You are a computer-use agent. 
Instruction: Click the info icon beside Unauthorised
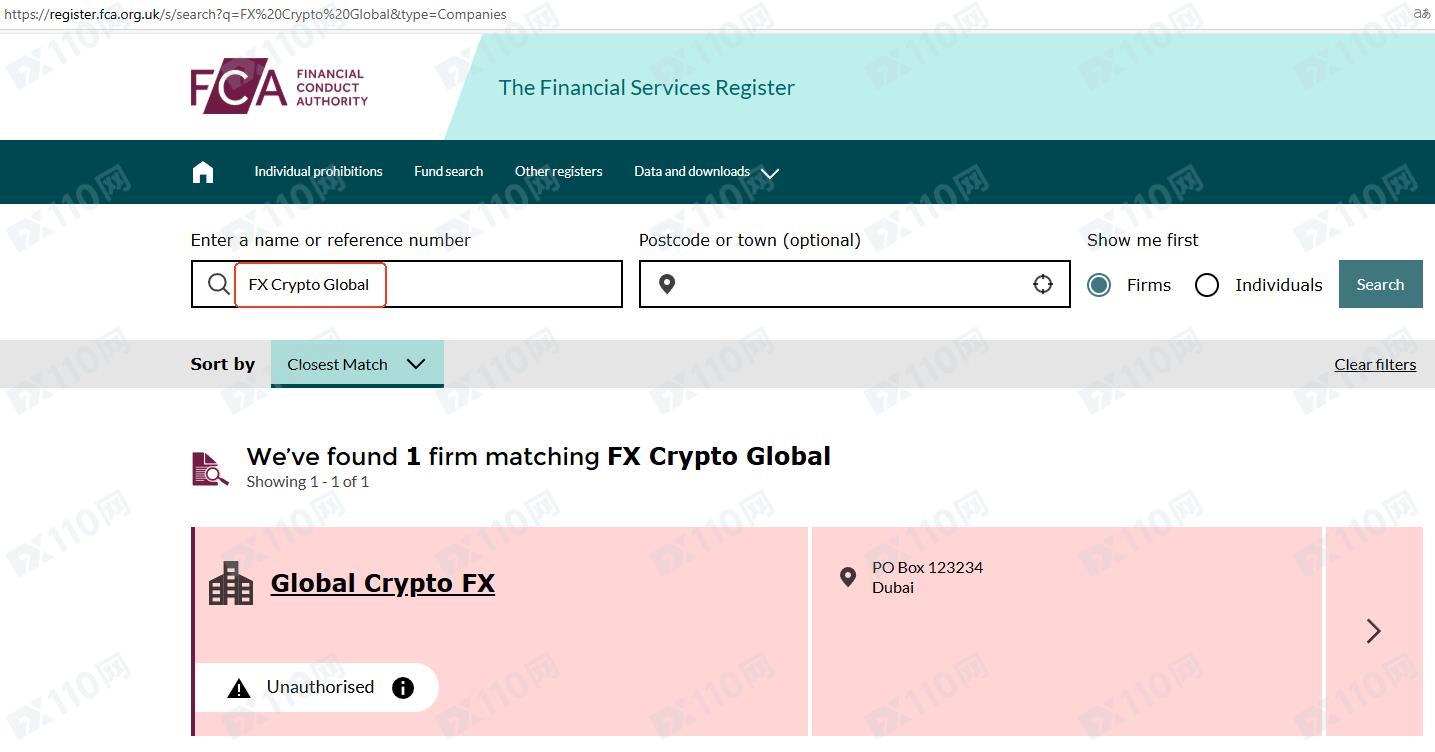(403, 687)
